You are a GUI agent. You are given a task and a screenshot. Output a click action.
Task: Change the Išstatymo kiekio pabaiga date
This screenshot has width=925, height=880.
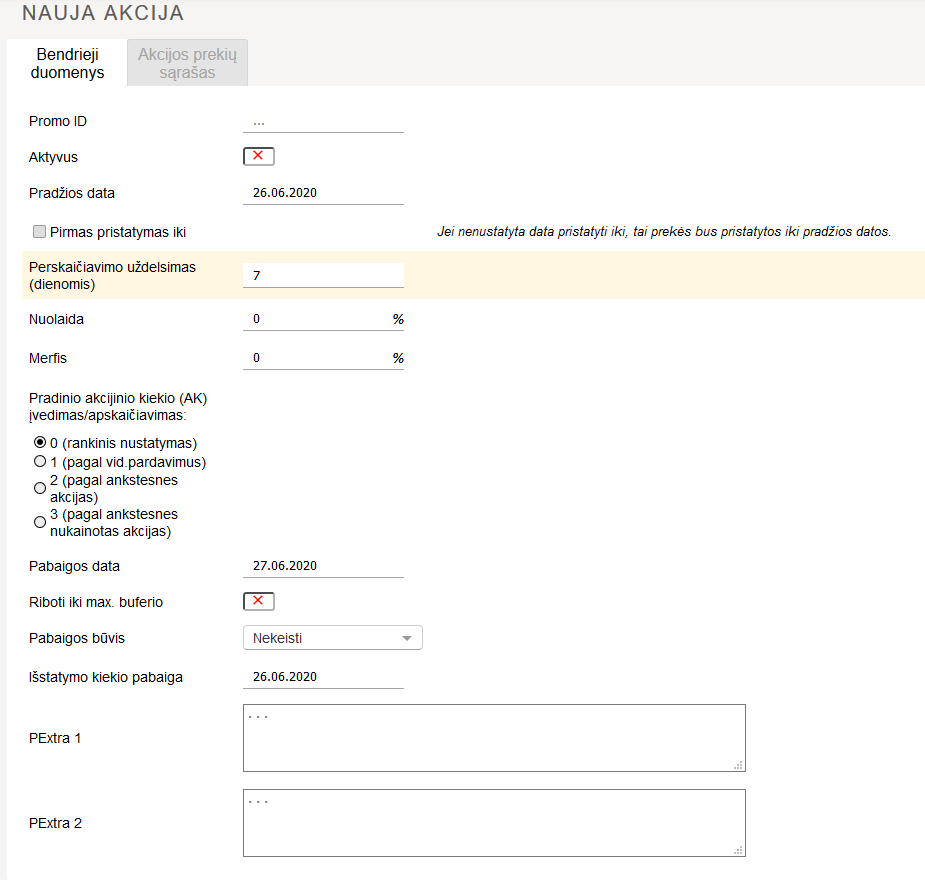tap(322, 677)
